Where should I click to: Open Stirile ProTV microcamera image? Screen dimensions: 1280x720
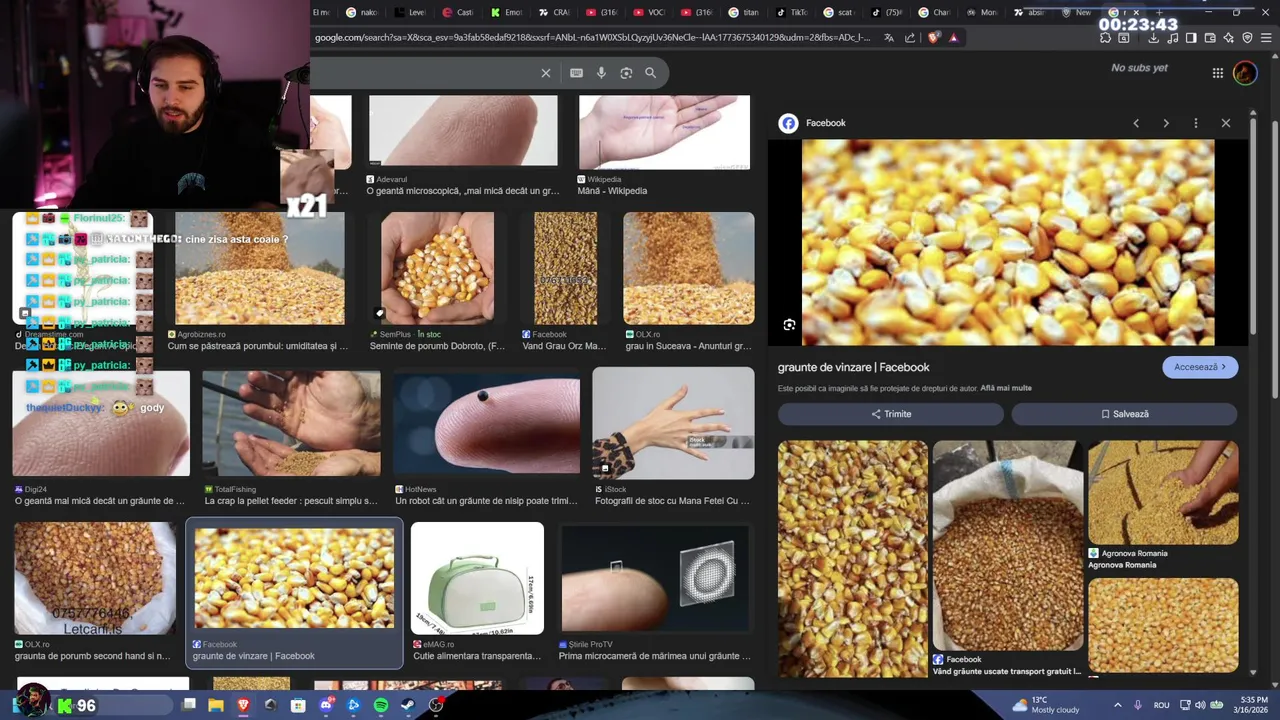pyautogui.click(x=655, y=579)
